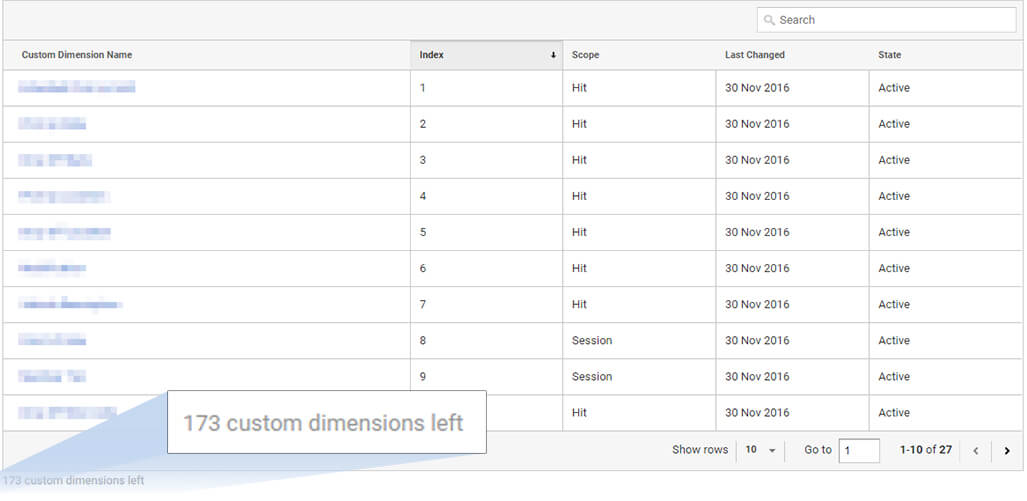Open custom dimension link at index 7
Viewport: 1027px width, 501px height.
pyautogui.click(x=70, y=304)
